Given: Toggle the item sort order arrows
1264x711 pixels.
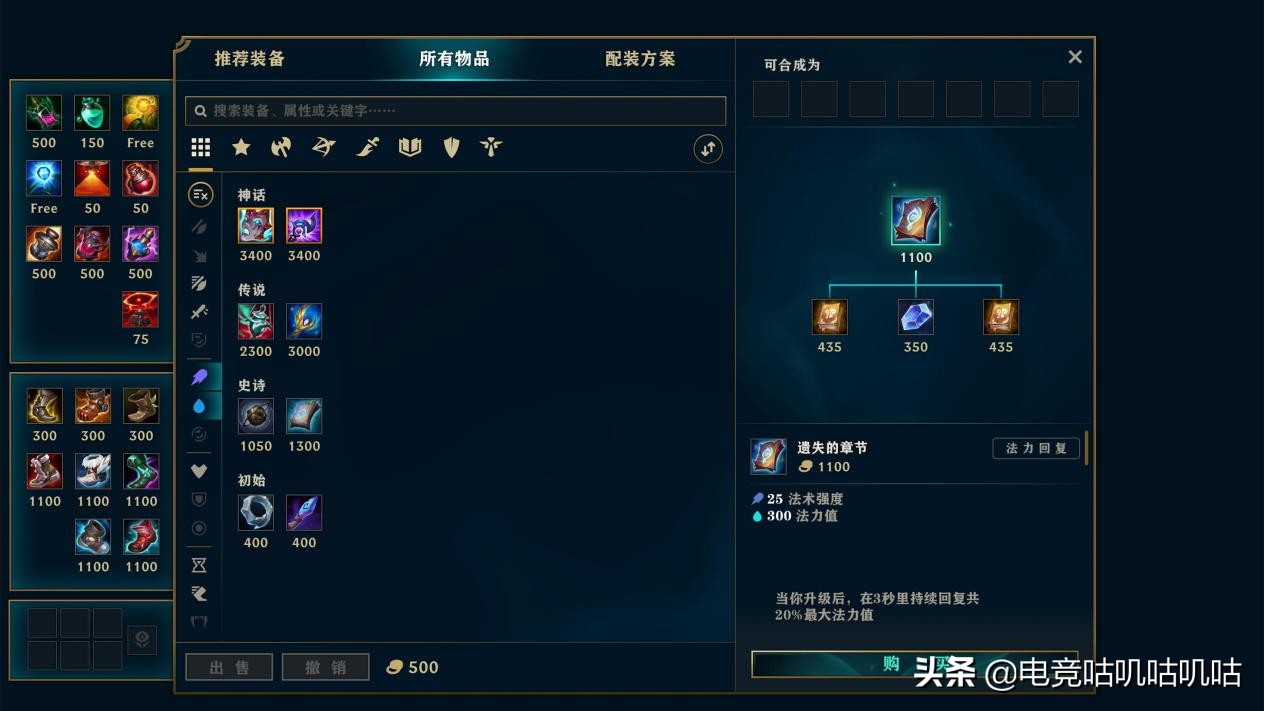Looking at the screenshot, I should click(708, 149).
